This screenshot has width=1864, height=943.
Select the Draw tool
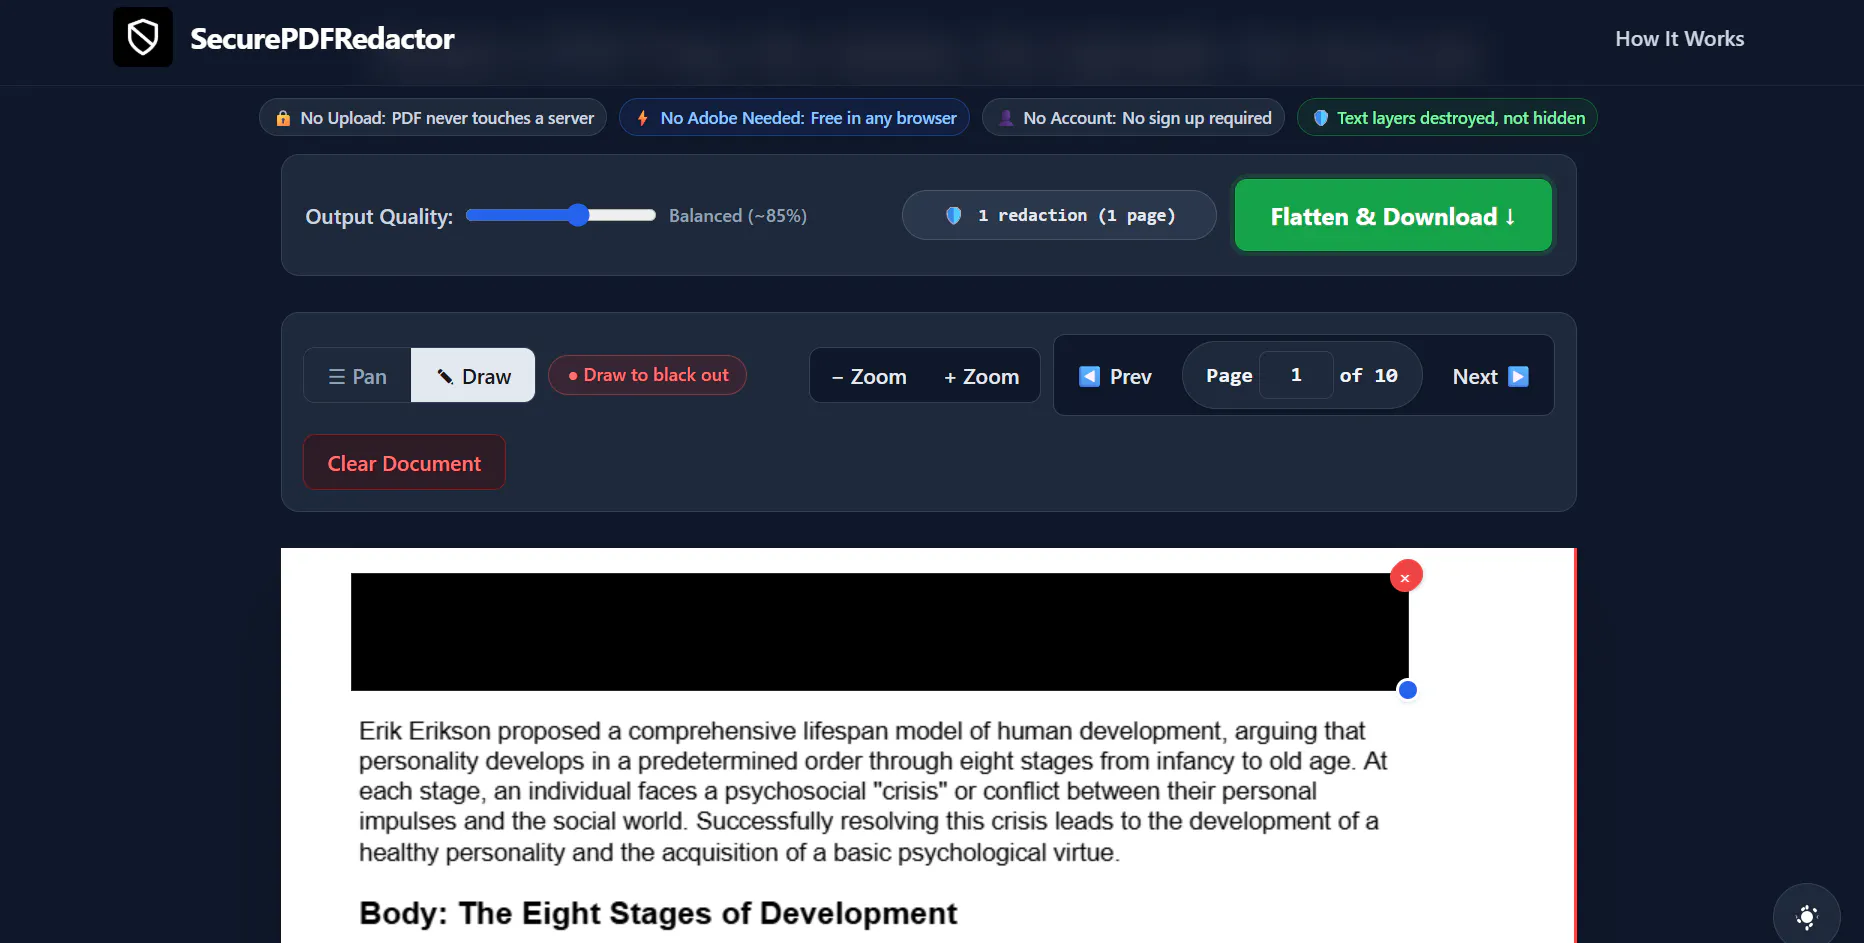tap(473, 376)
